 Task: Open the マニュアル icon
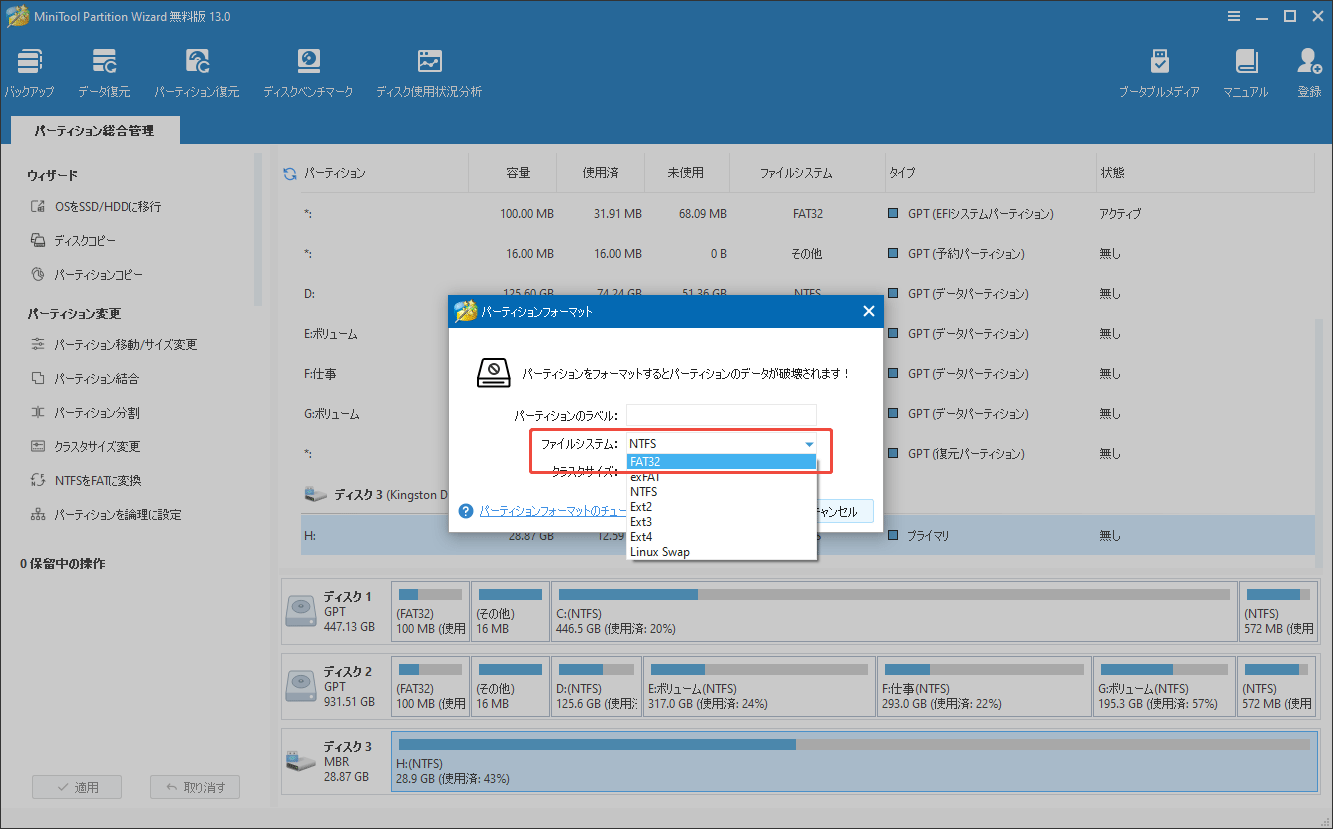(1245, 73)
